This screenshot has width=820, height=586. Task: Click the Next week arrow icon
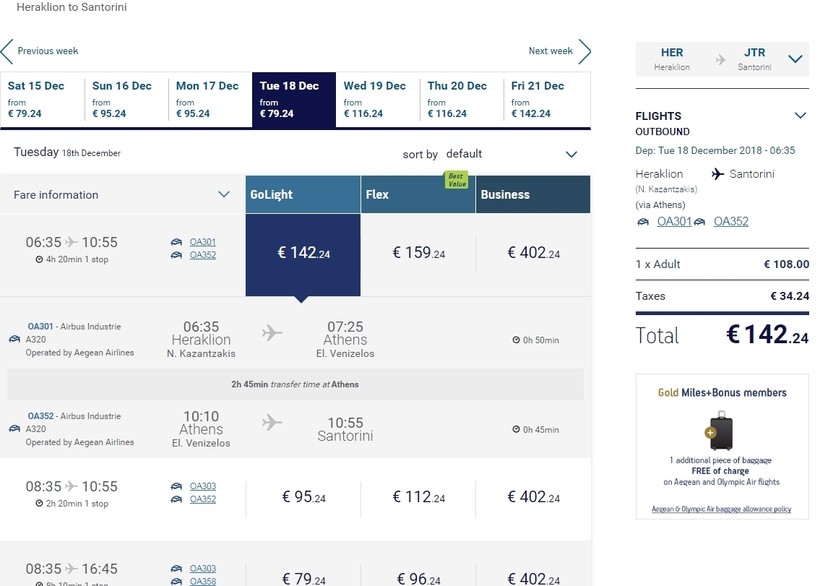(585, 51)
